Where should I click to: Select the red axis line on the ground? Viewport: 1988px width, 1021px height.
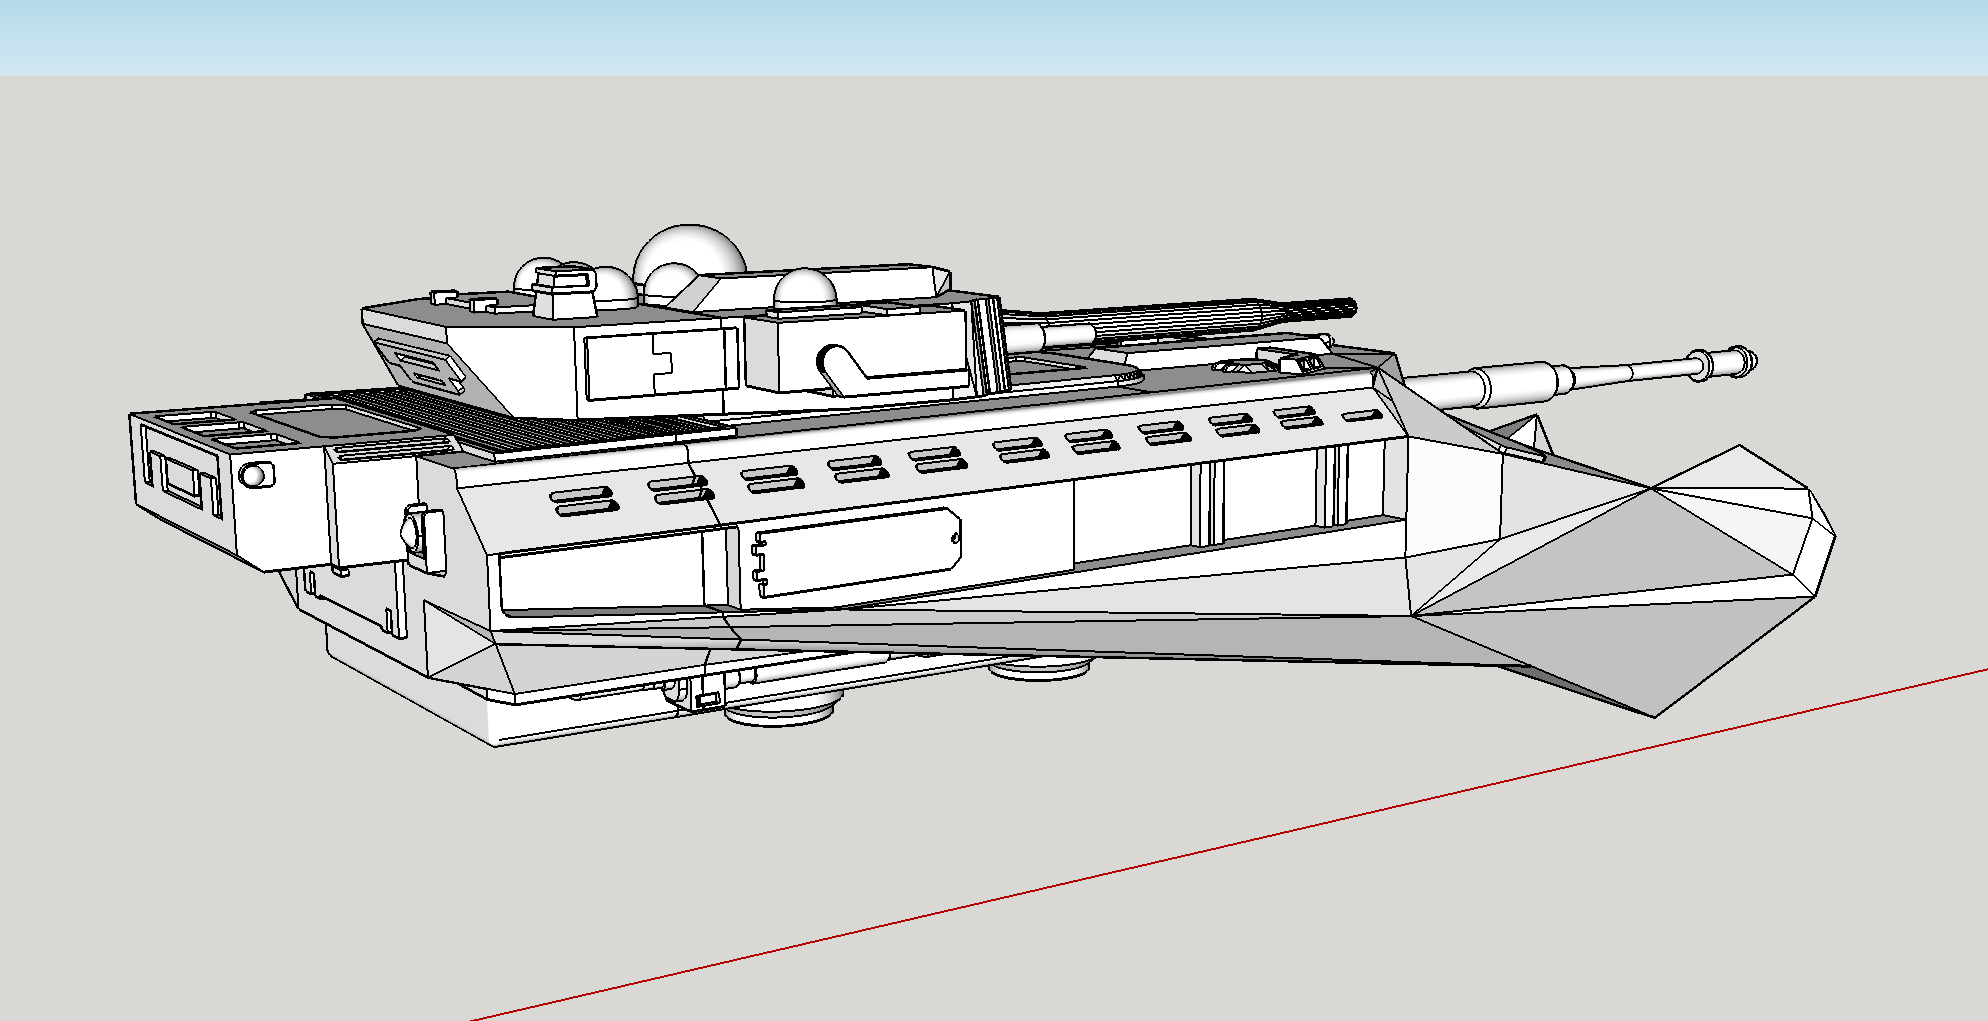[1229, 845]
